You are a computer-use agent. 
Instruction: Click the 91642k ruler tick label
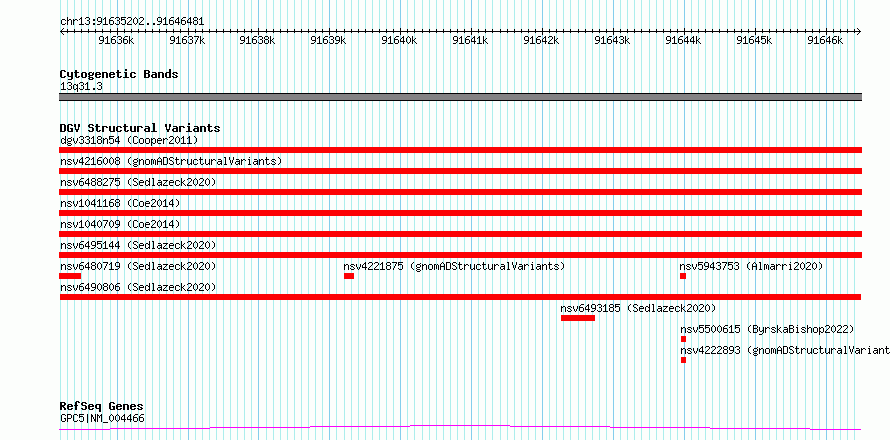(x=541, y=41)
